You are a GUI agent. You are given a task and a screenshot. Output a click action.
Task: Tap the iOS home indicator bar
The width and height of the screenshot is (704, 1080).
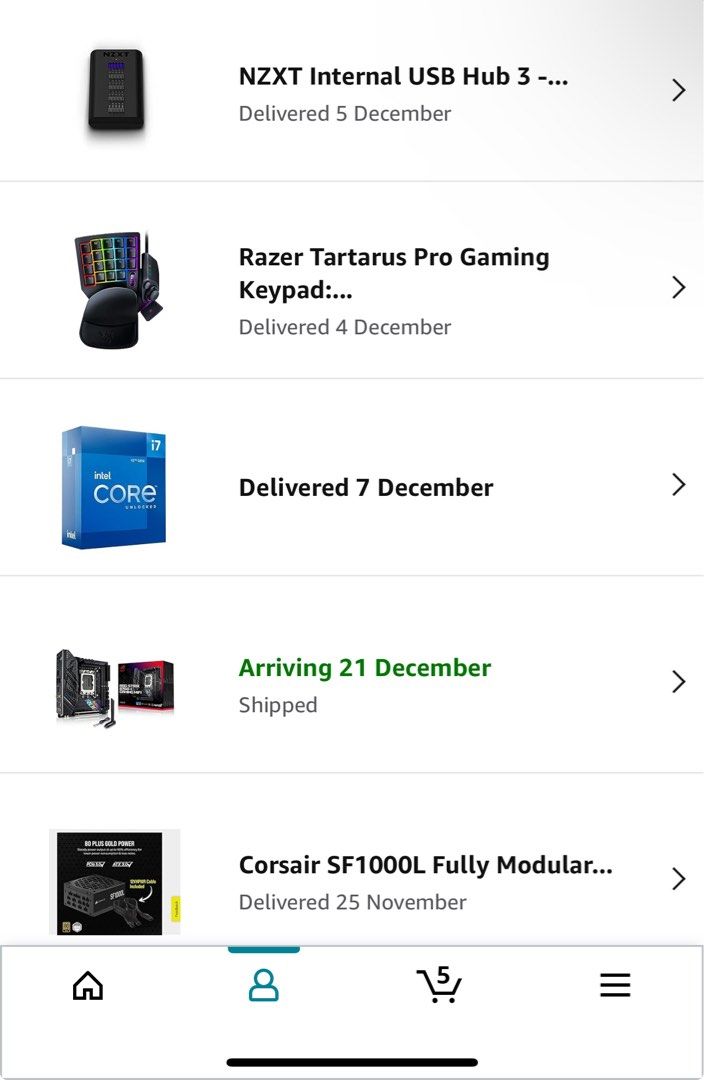point(352,1062)
